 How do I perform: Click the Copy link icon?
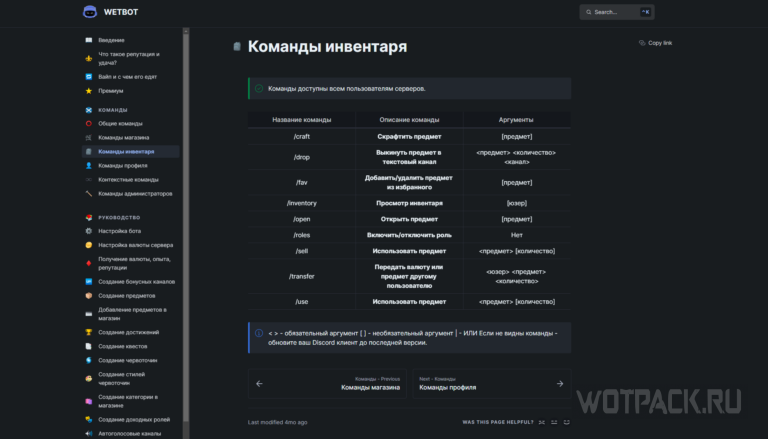(642, 43)
